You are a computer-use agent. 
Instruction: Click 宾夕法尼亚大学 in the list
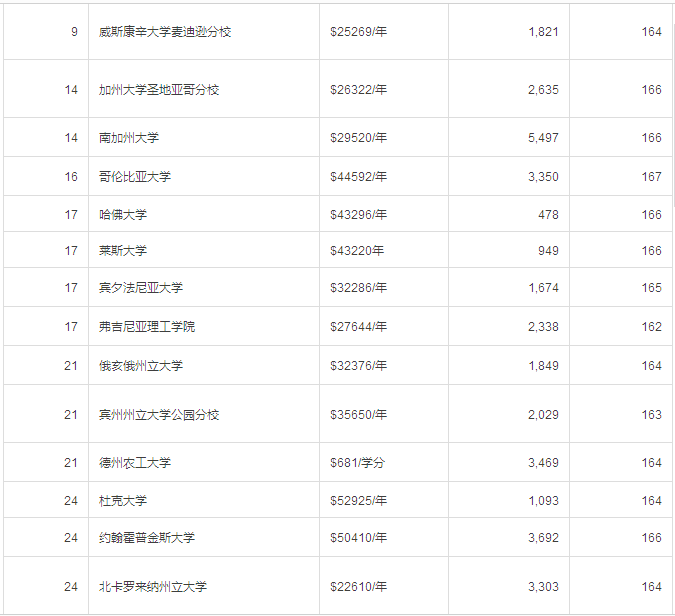pyautogui.click(x=141, y=288)
